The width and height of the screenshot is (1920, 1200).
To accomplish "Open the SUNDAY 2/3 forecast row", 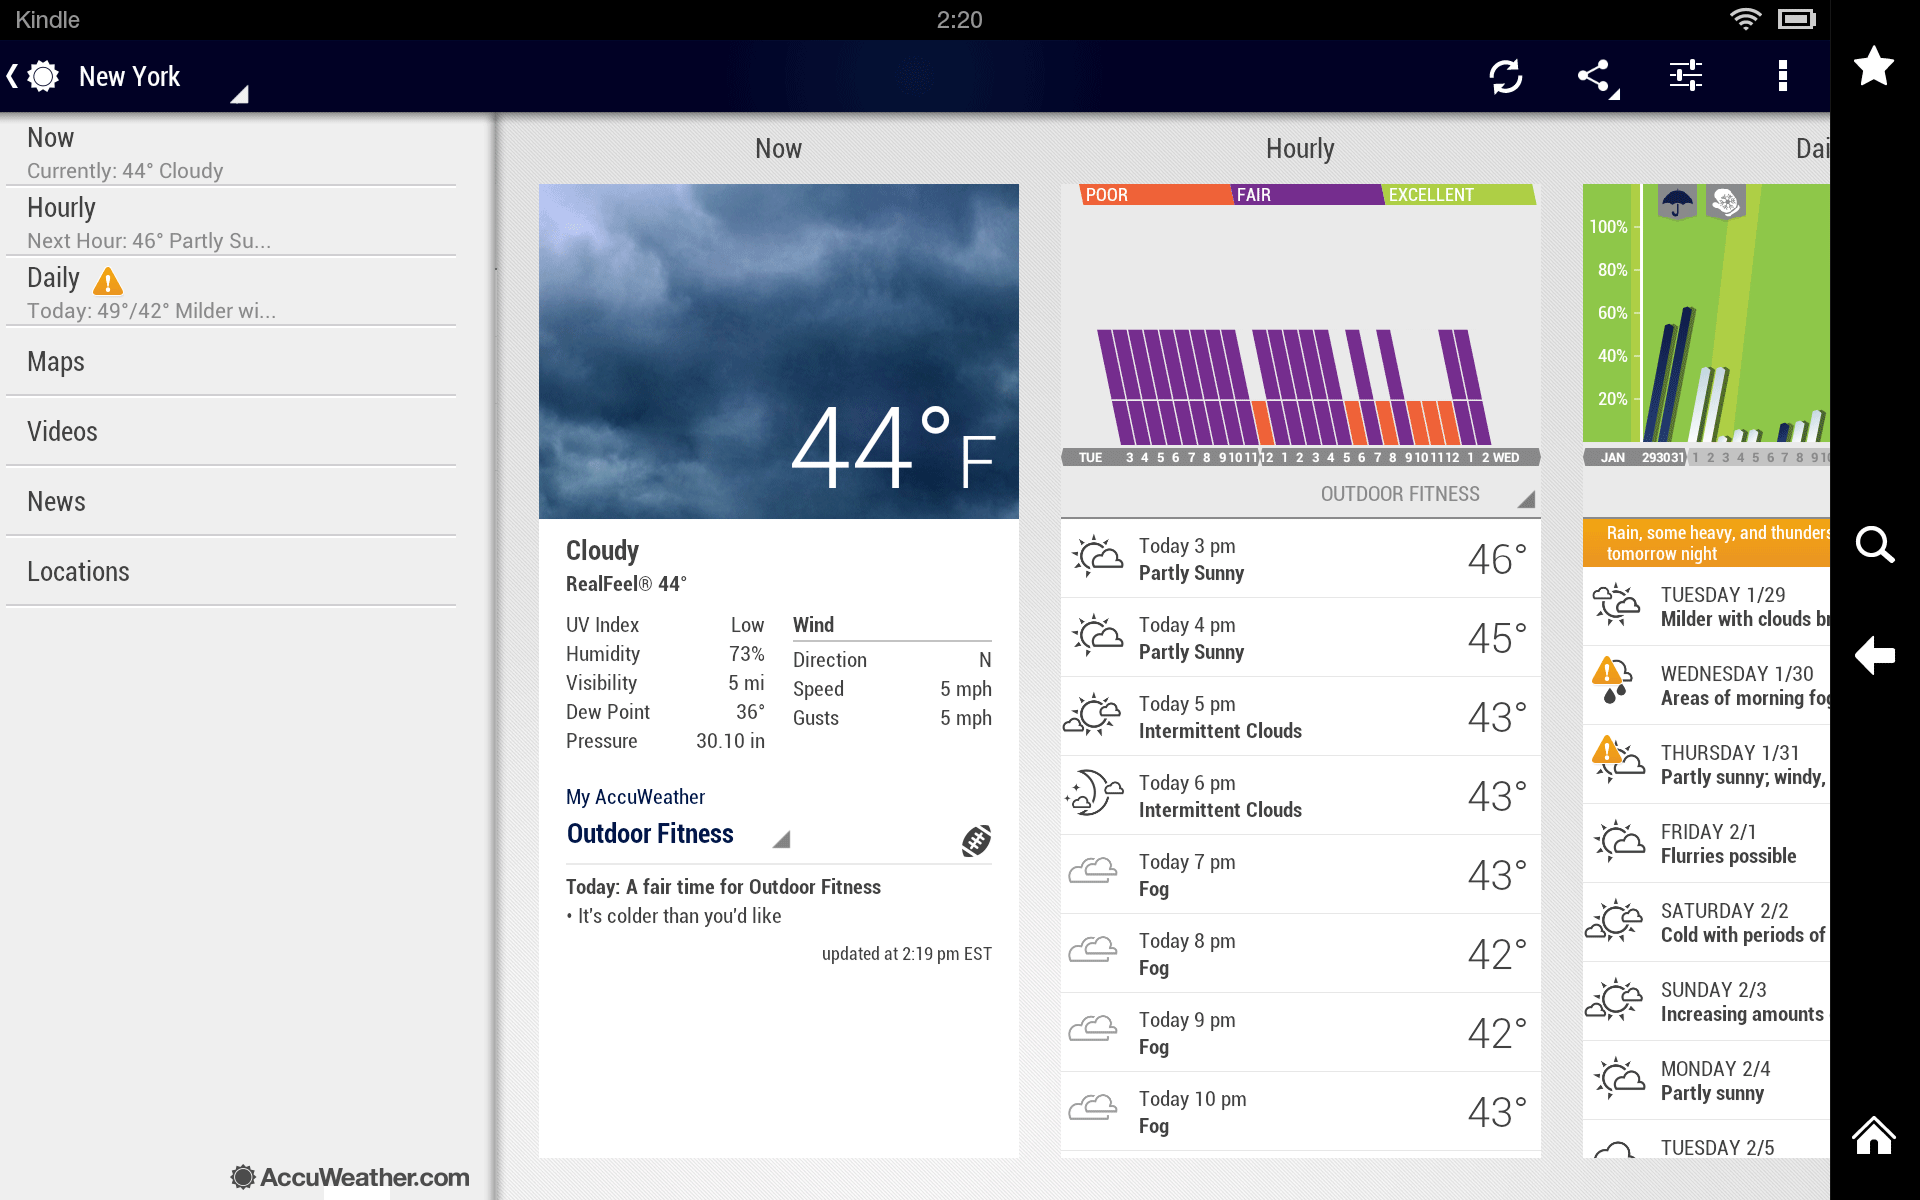I will [x=1706, y=1001].
